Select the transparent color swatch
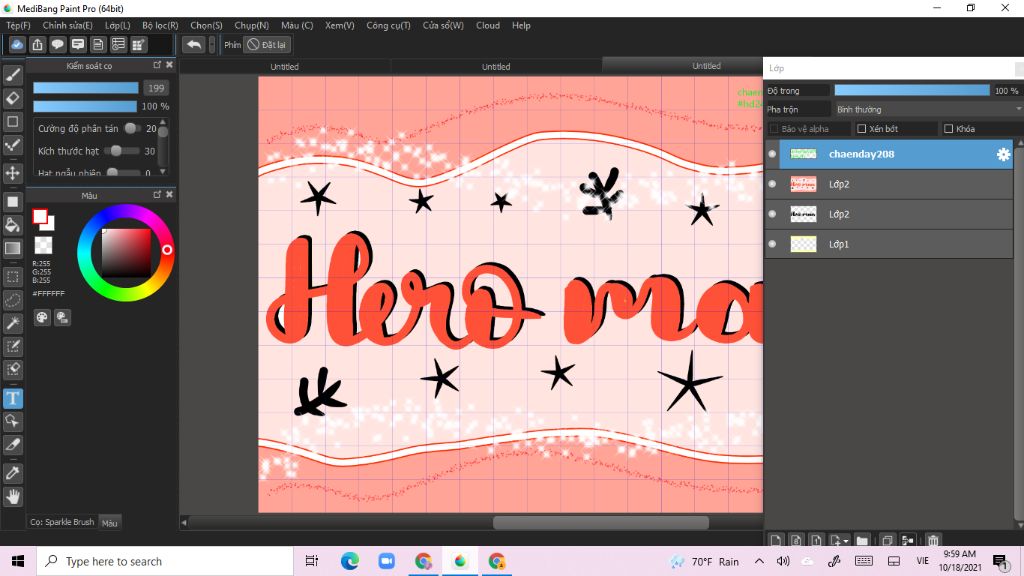 [43, 246]
